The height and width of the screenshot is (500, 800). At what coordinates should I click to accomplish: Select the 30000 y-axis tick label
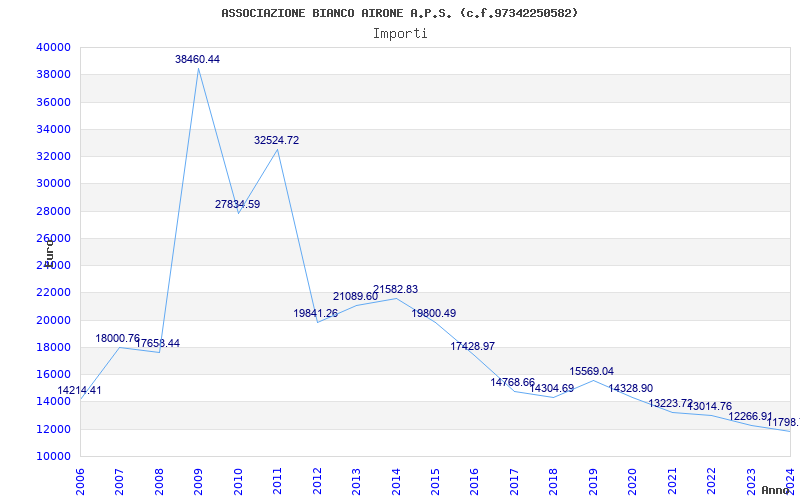(x=53, y=184)
